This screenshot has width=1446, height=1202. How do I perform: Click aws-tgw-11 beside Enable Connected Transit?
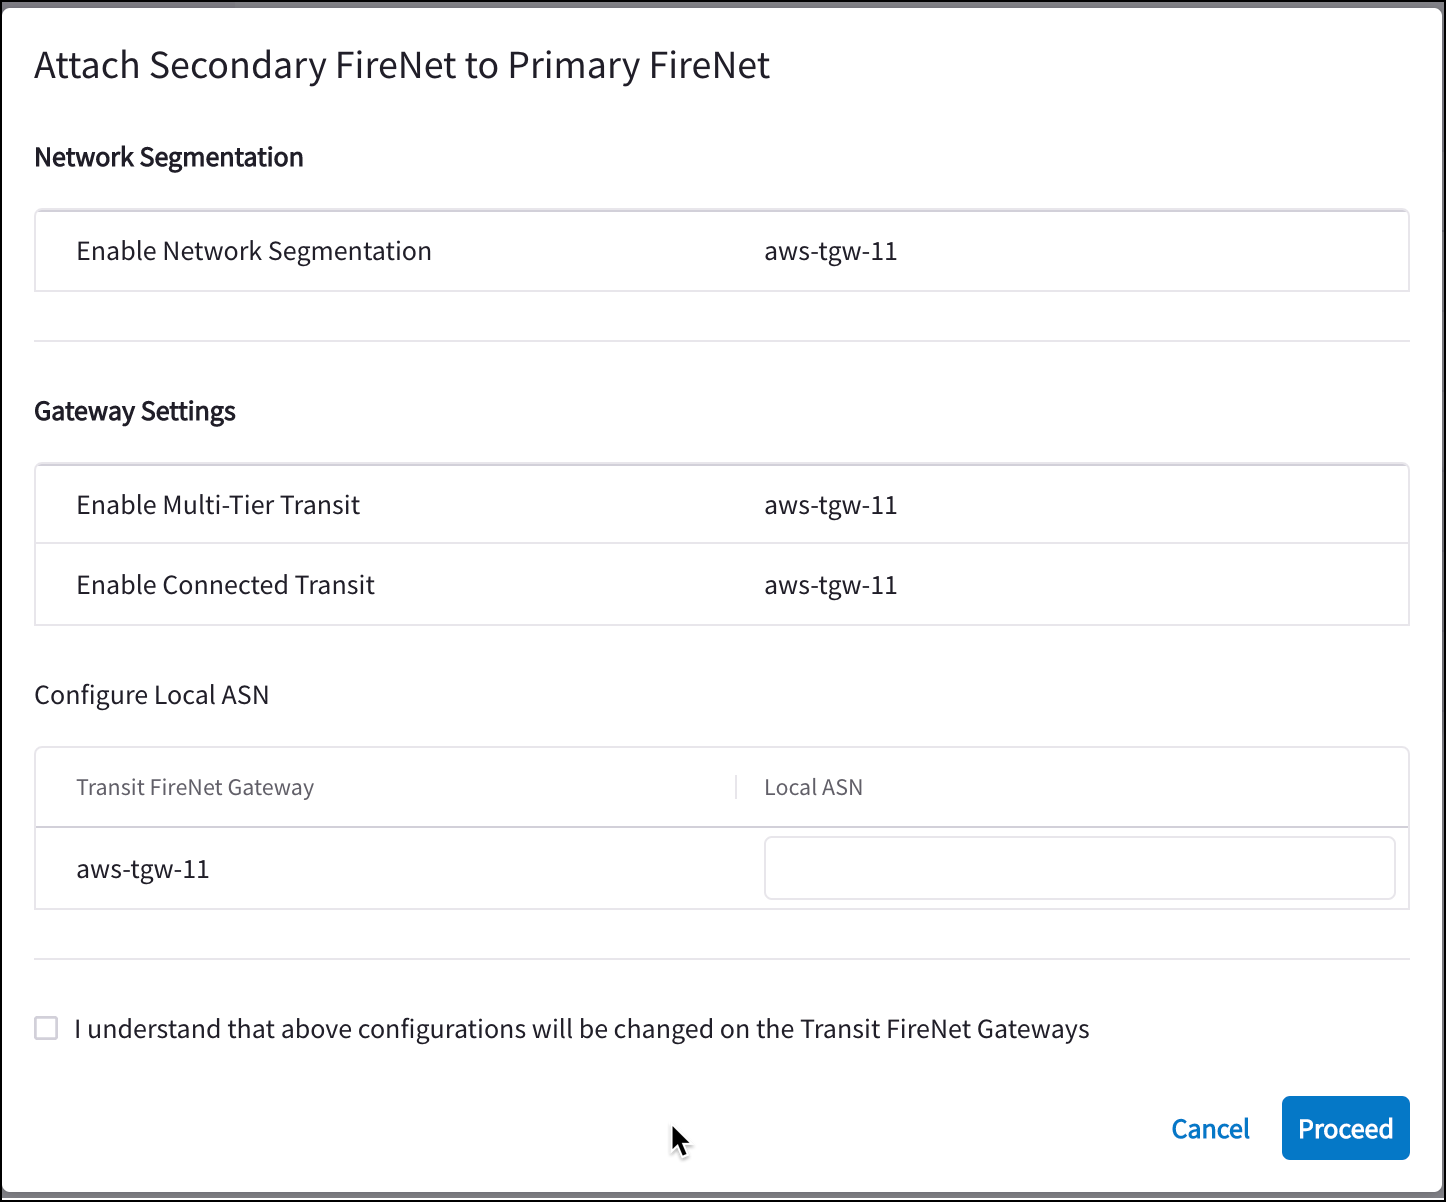pos(830,585)
